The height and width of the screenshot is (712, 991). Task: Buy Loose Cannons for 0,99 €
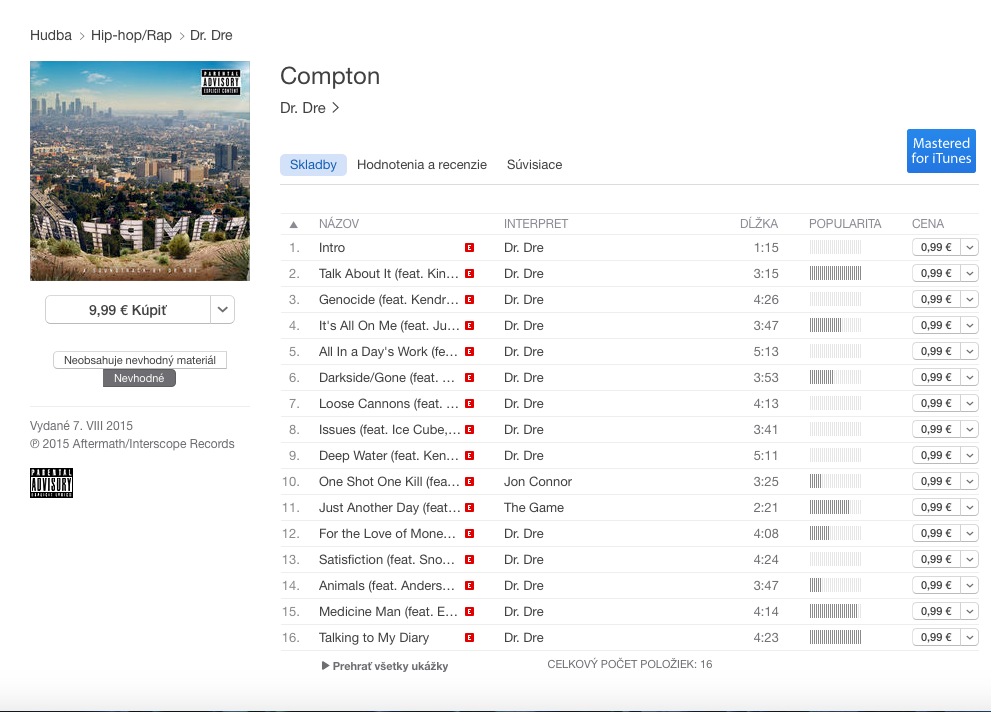pyautogui.click(x=936, y=404)
